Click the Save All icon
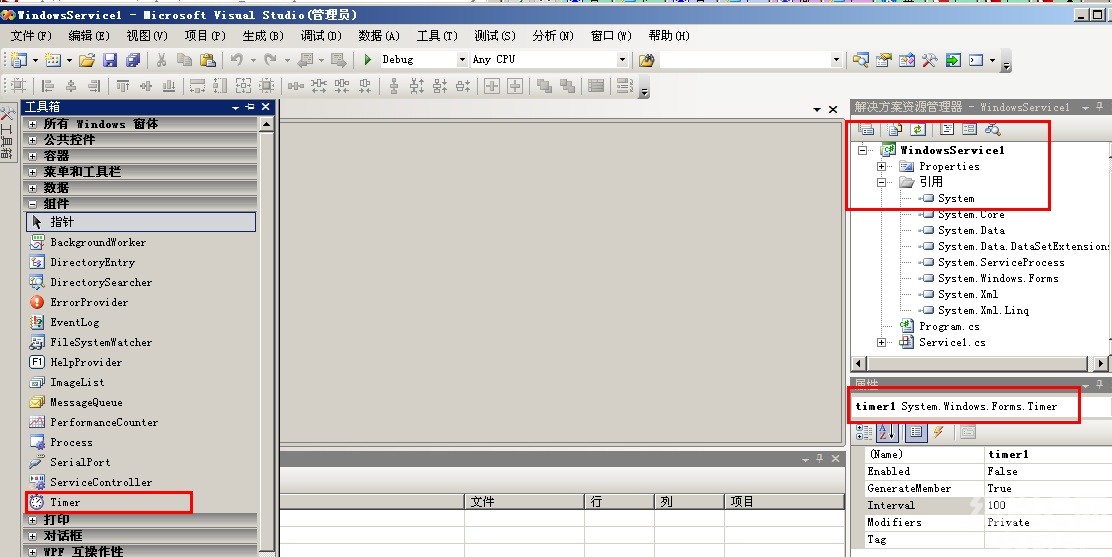The width and height of the screenshot is (1112, 557). coord(133,60)
